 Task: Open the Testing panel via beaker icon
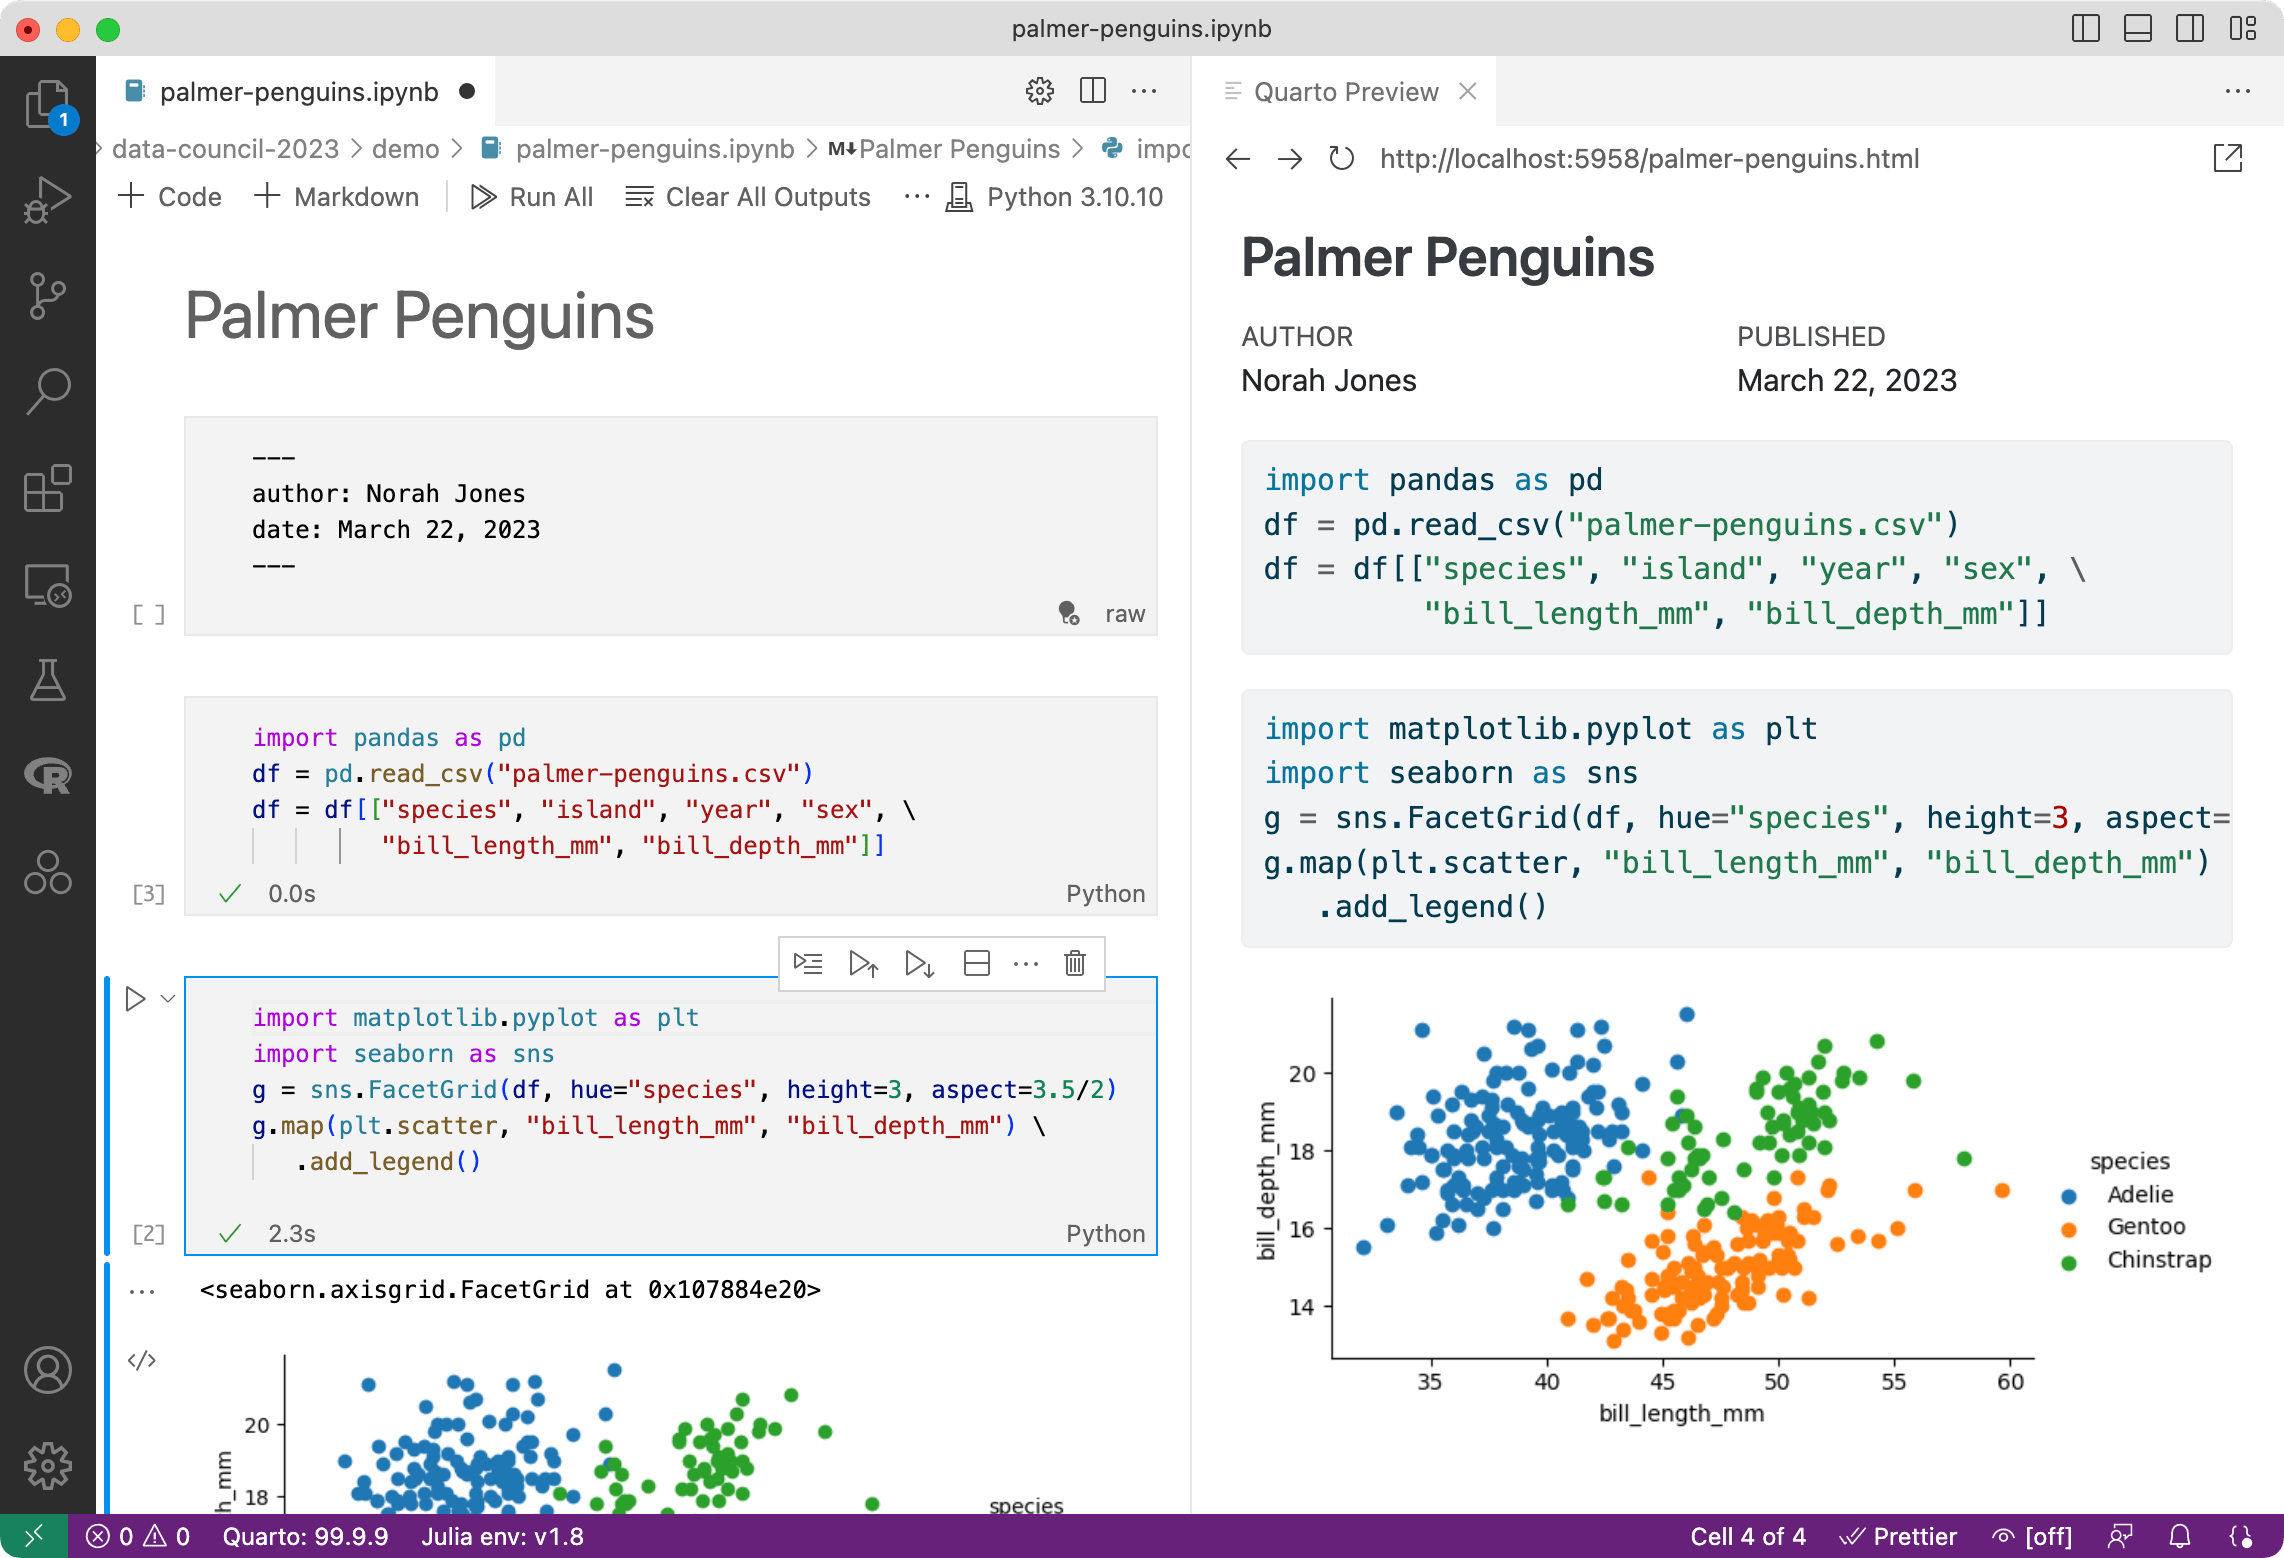click(x=47, y=681)
